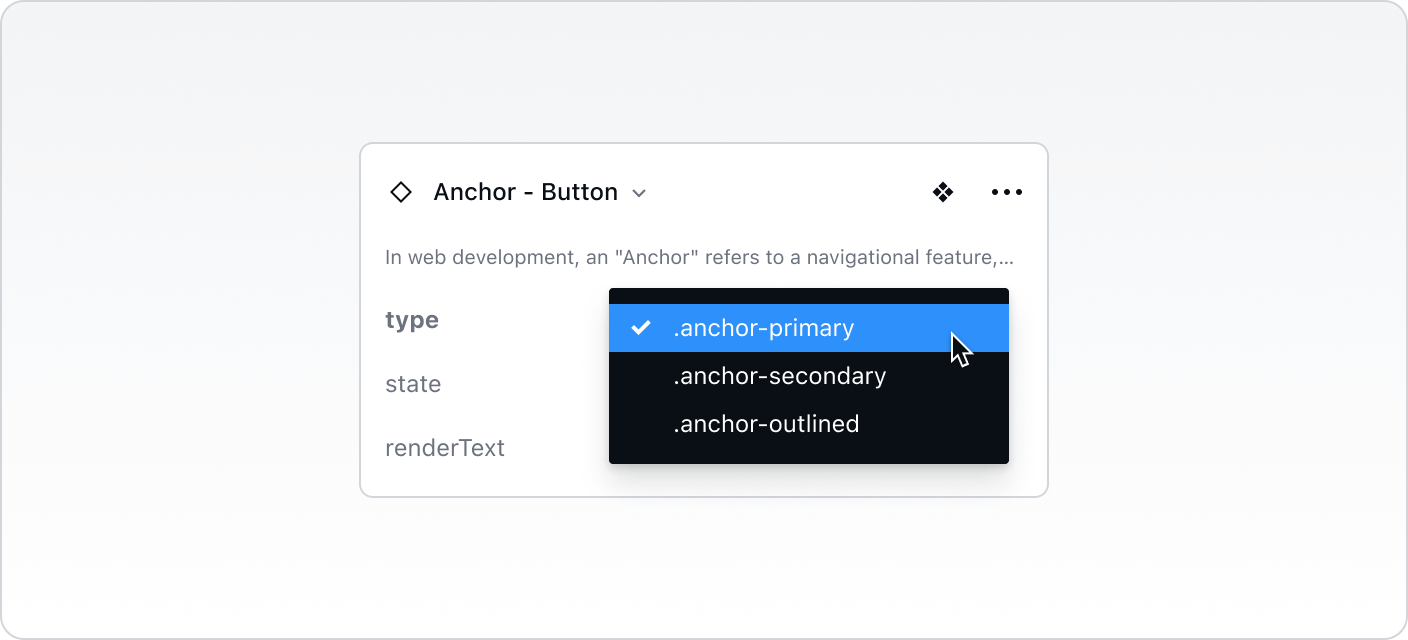Click the checkmark beside .anchor-primary
The height and width of the screenshot is (640, 1408).
click(x=641, y=328)
